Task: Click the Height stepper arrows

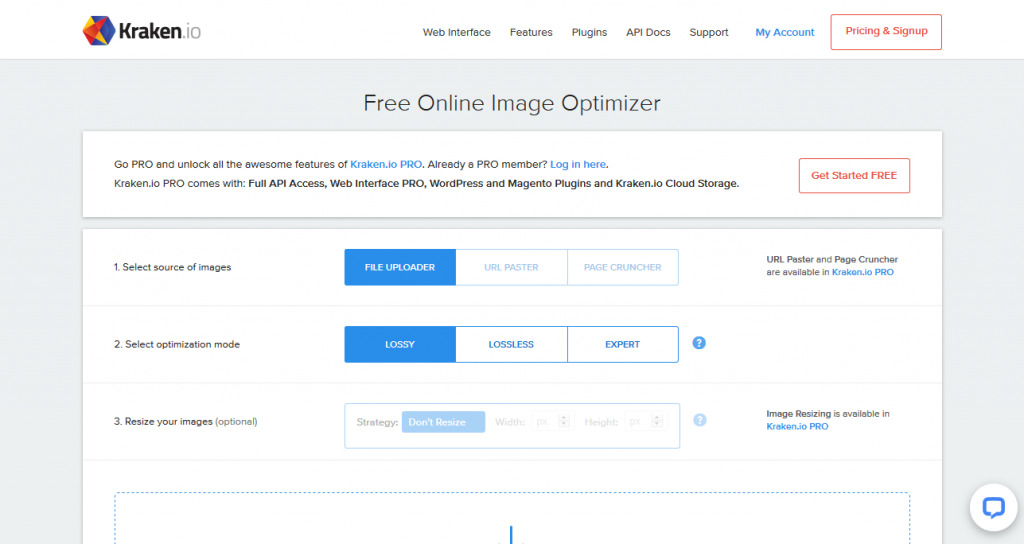Action: (657, 421)
